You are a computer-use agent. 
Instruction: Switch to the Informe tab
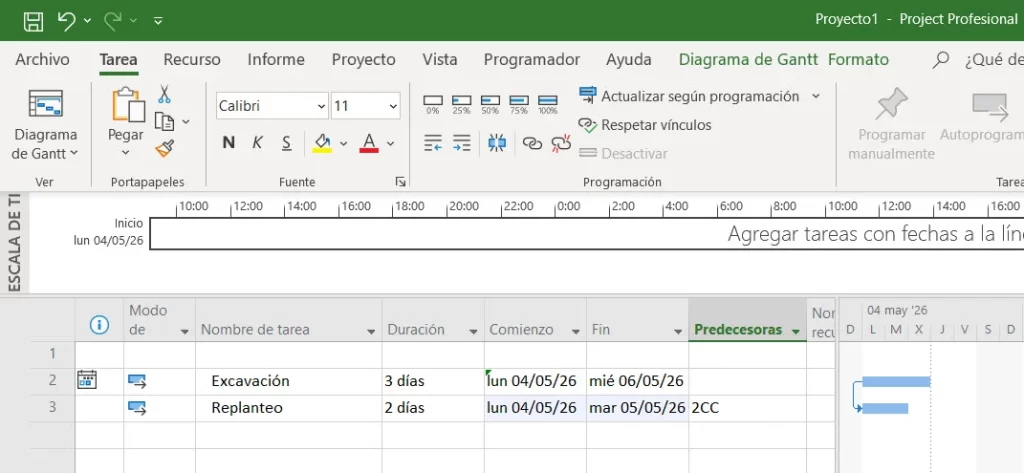(276, 59)
